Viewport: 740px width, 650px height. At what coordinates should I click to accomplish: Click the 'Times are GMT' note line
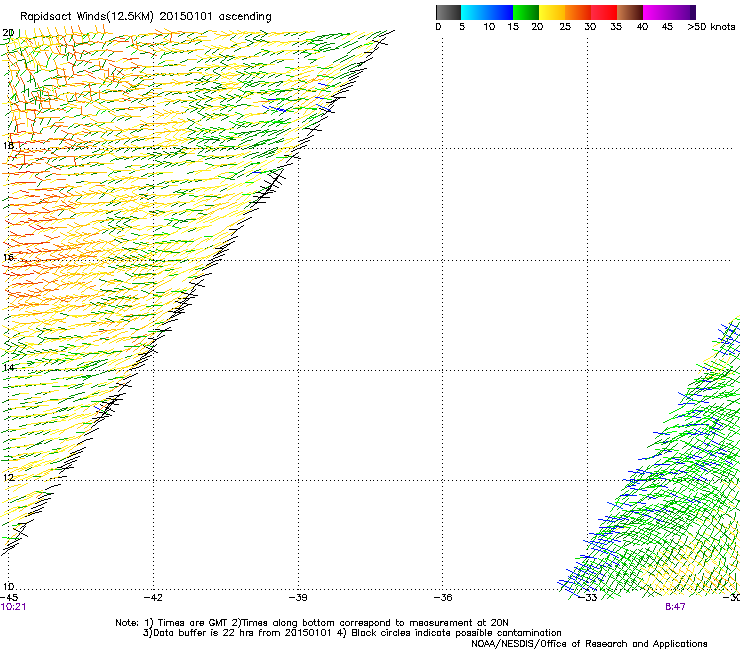(x=311, y=623)
